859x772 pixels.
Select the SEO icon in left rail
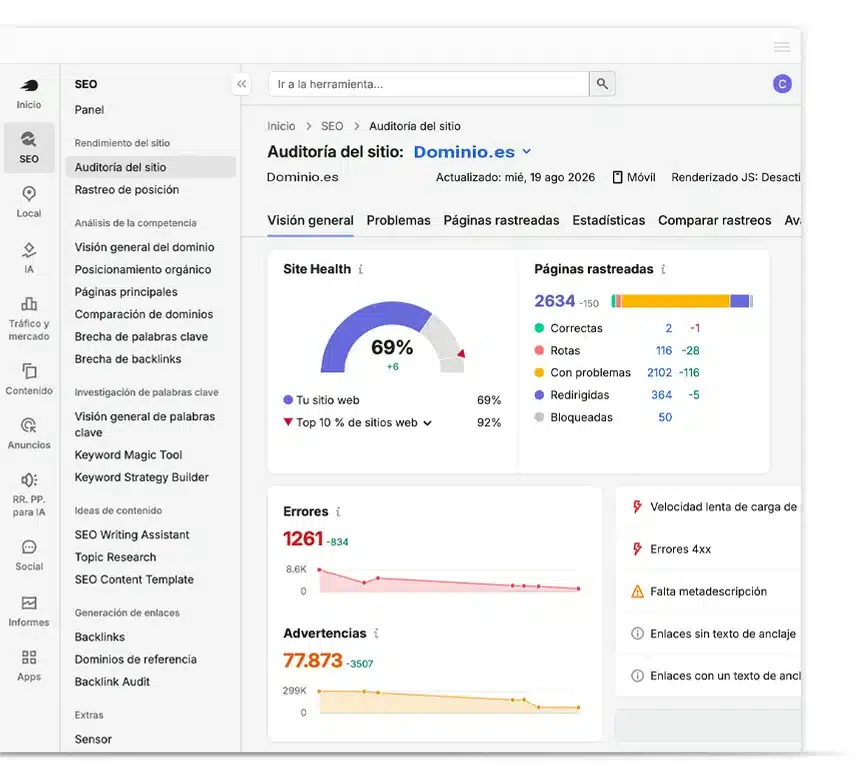[x=28, y=139]
